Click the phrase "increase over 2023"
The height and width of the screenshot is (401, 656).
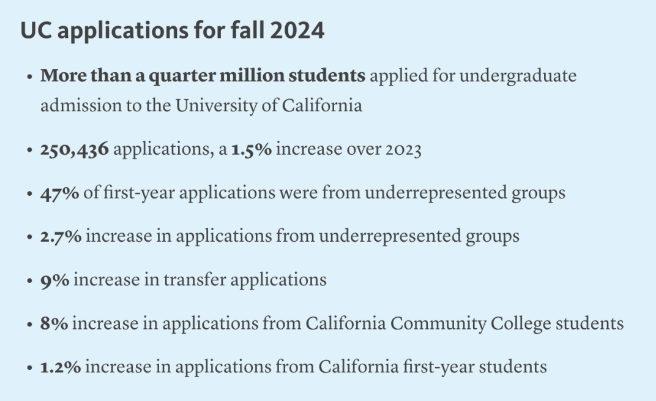tap(348, 149)
